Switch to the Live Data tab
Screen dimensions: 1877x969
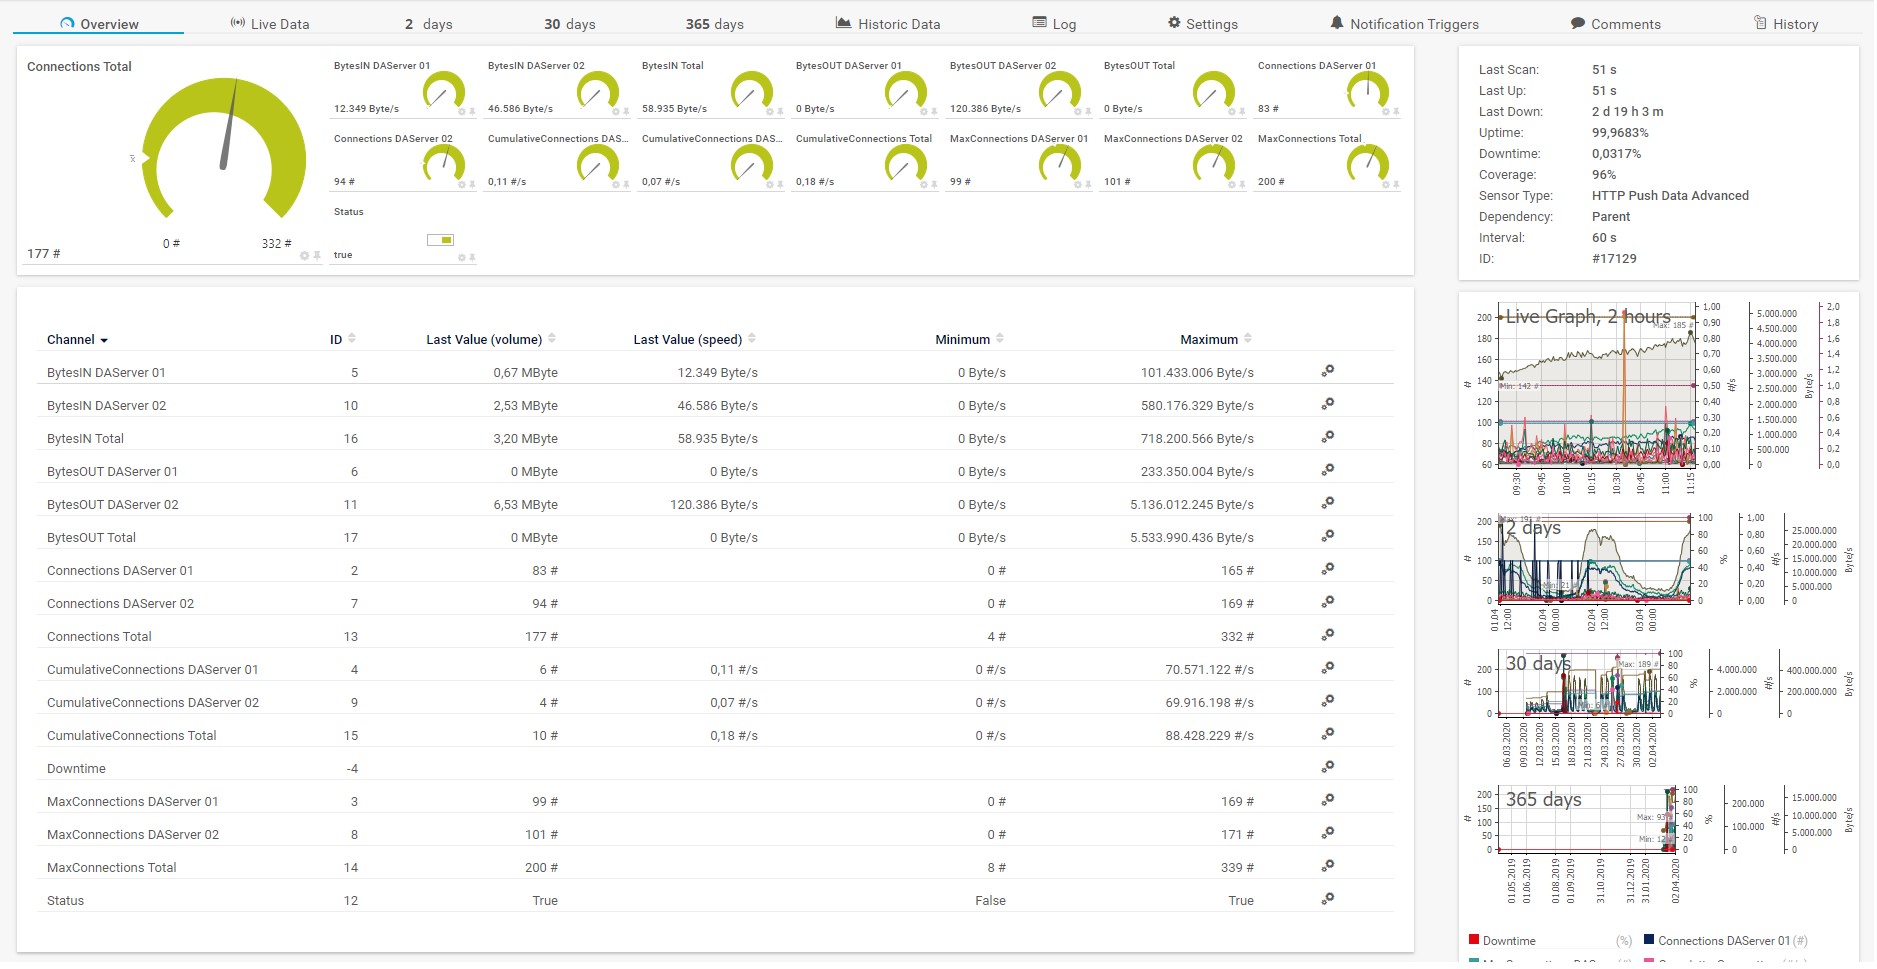point(270,24)
